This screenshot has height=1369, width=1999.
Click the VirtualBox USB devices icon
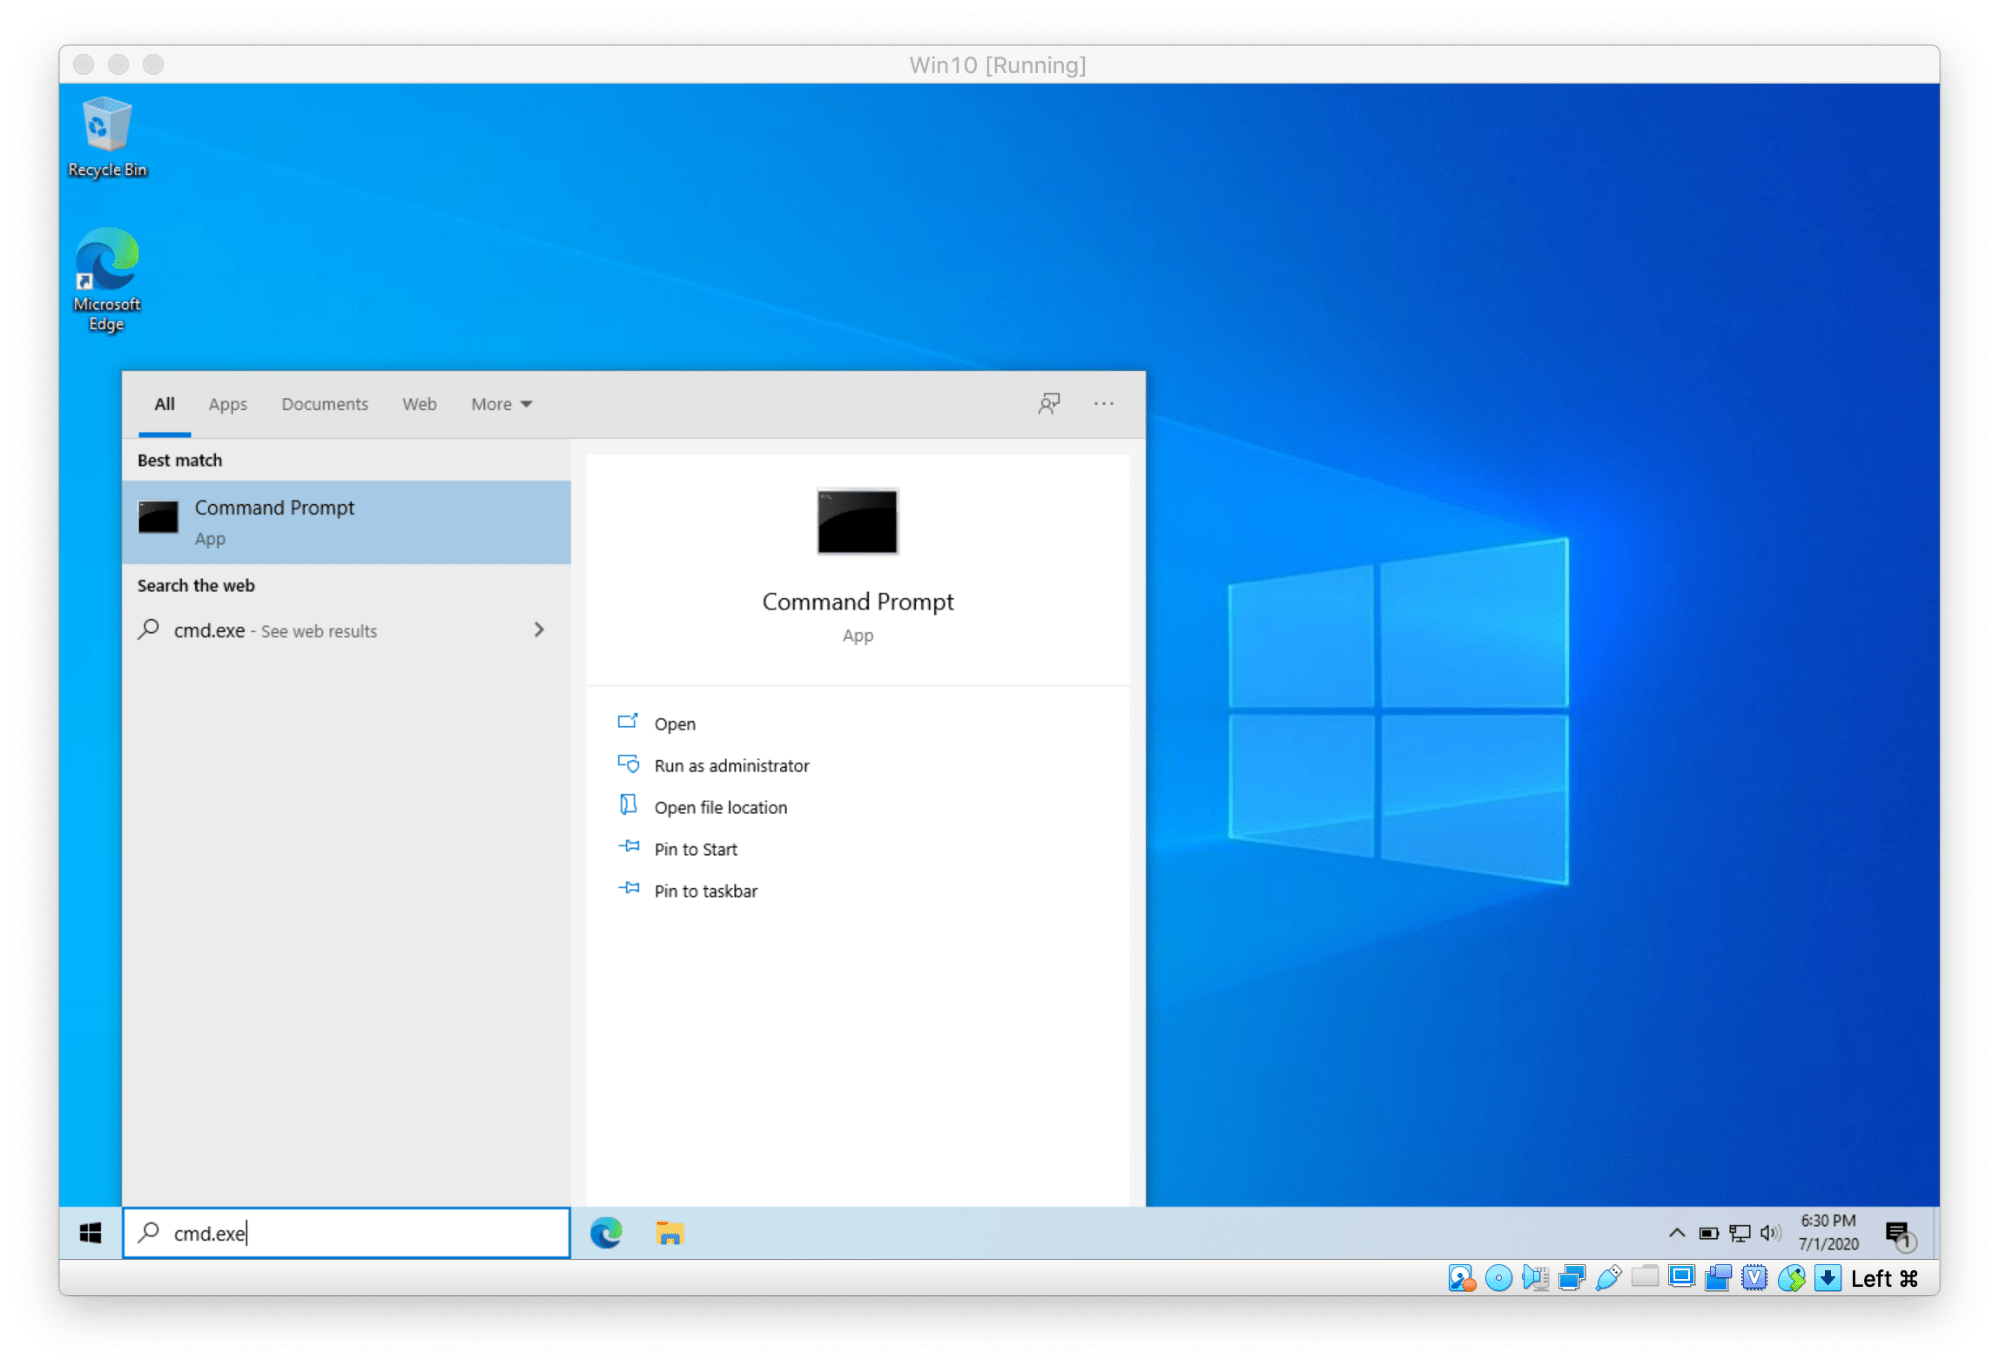click(x=1608, y=1278)
